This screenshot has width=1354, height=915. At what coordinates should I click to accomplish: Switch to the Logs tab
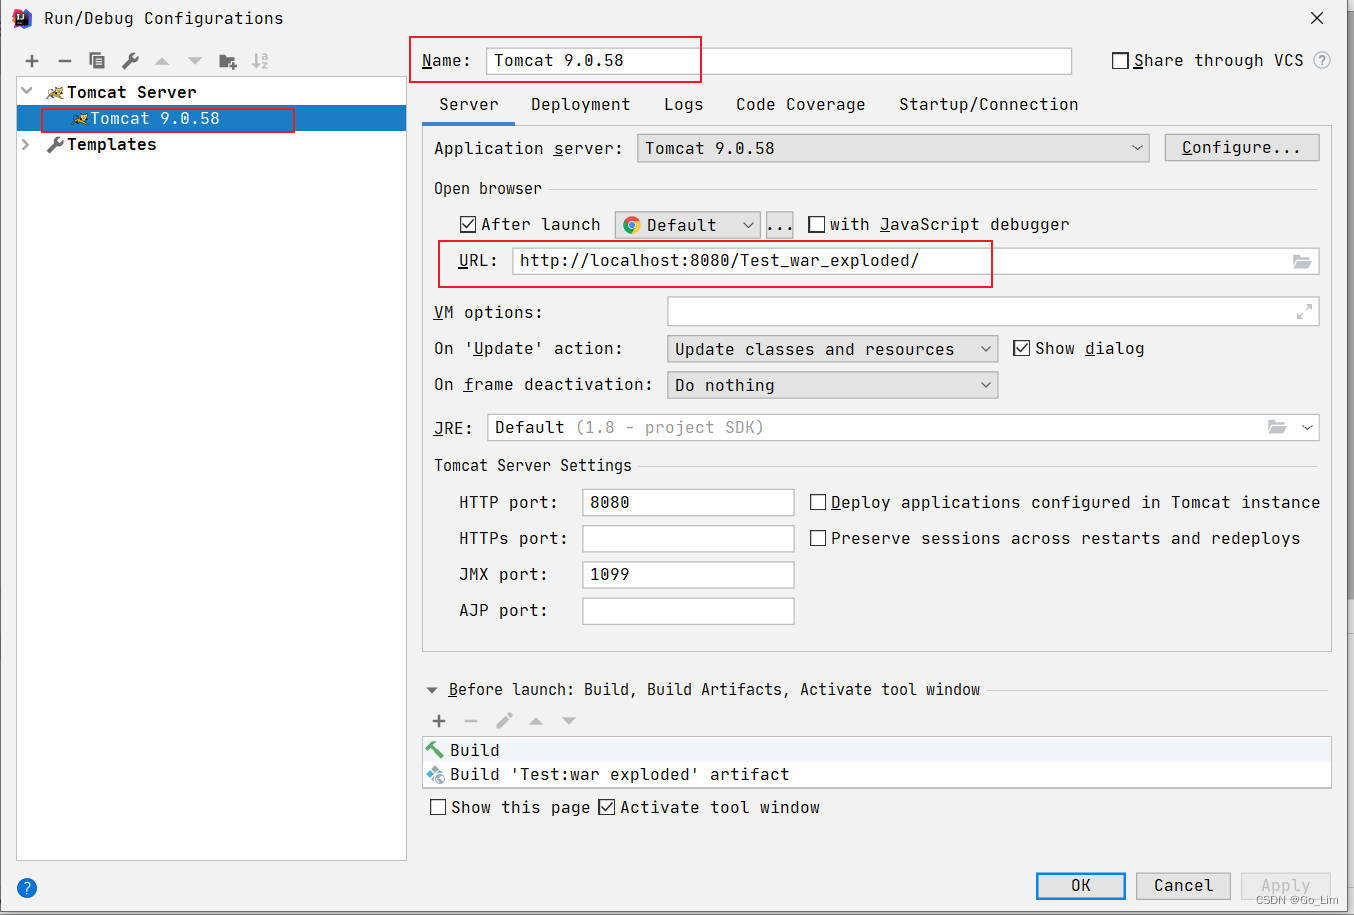(x=683, y=104)
